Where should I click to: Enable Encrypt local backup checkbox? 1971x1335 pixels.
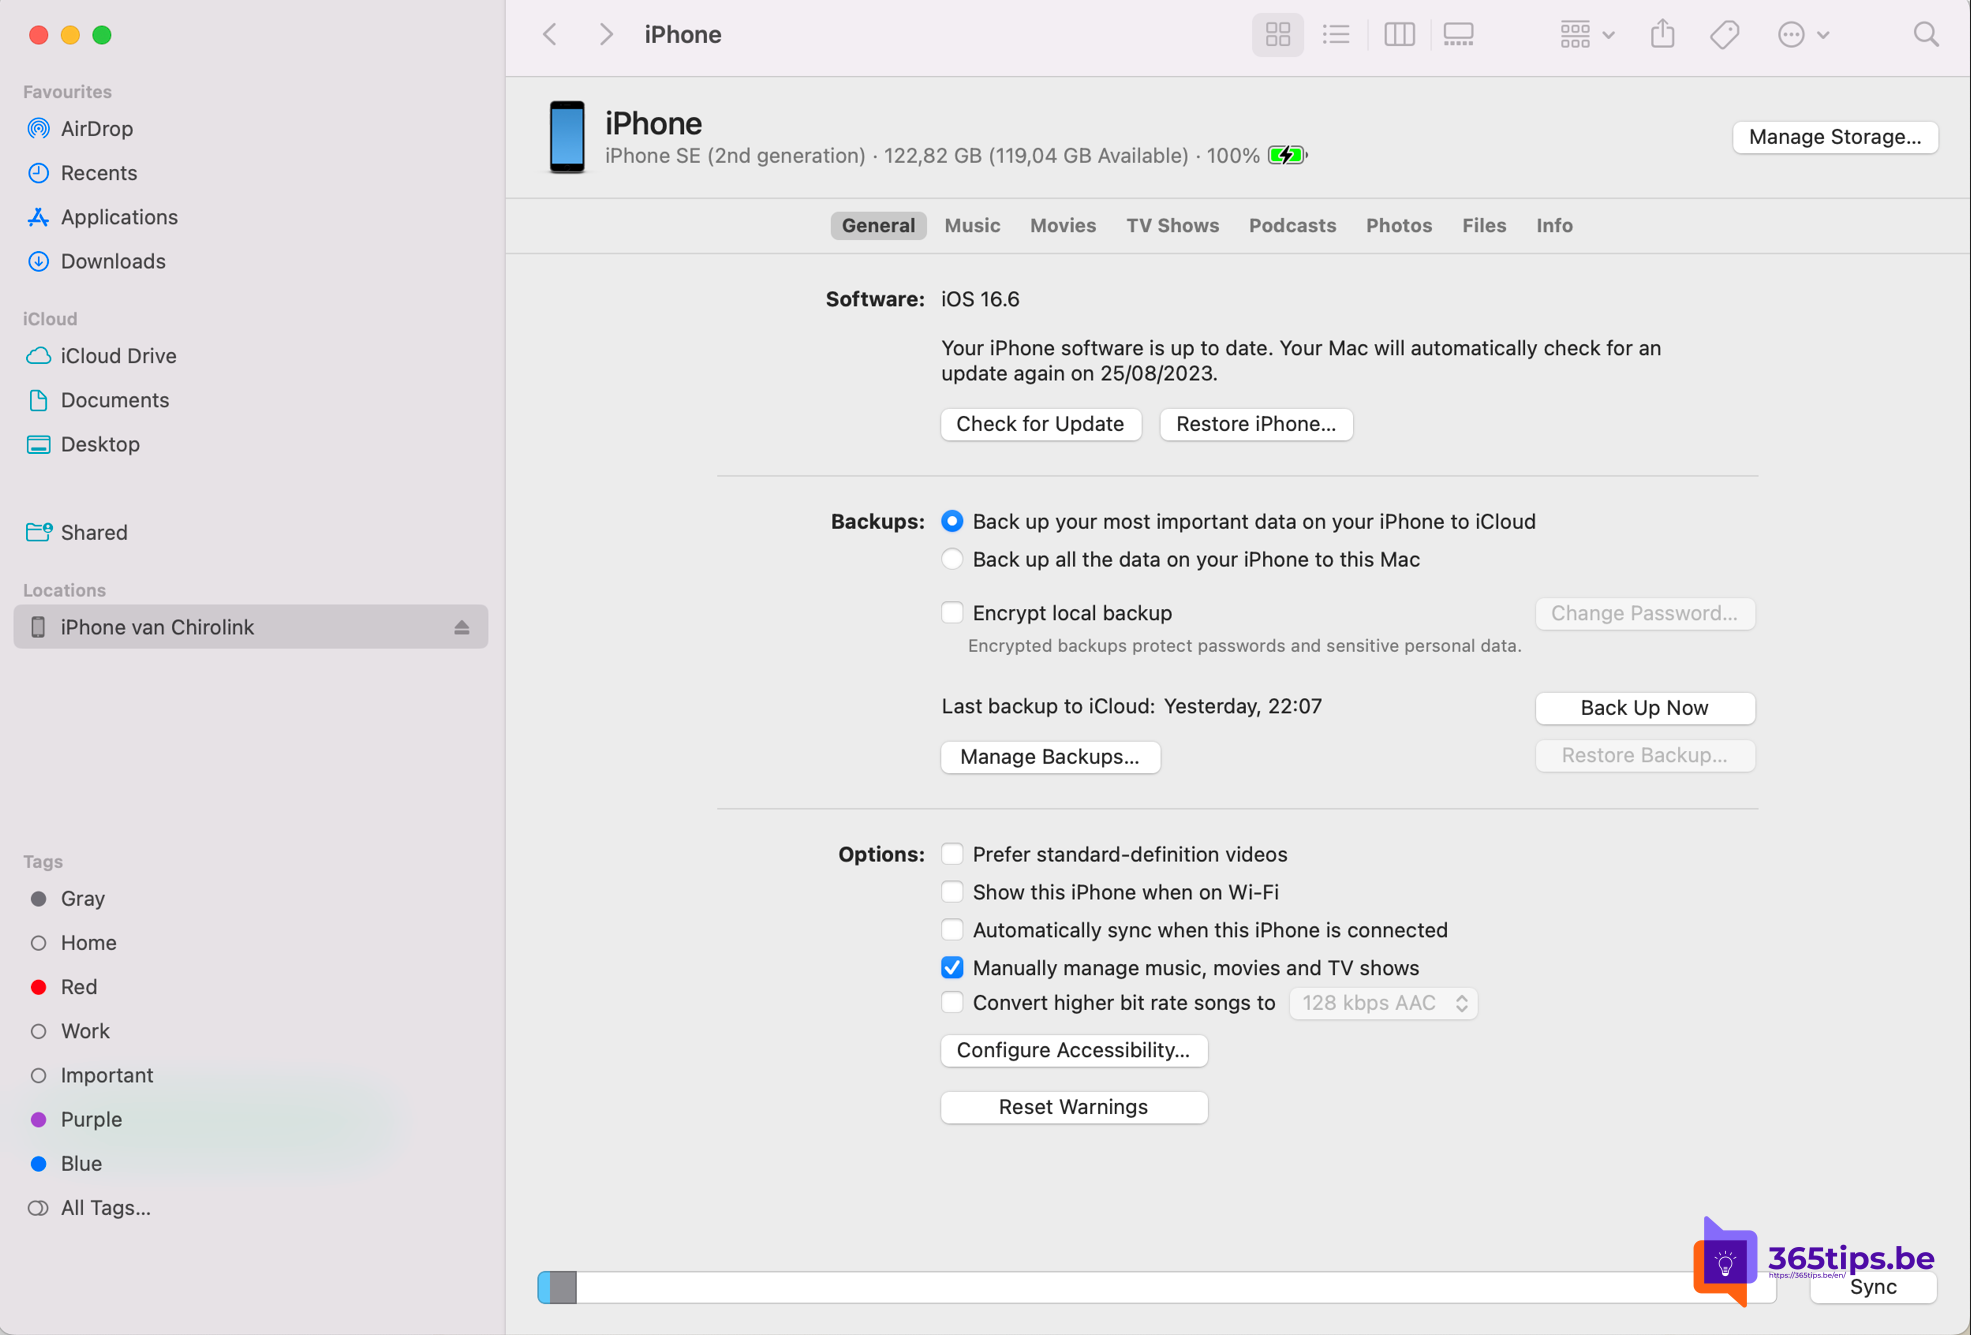click(952, 612)
